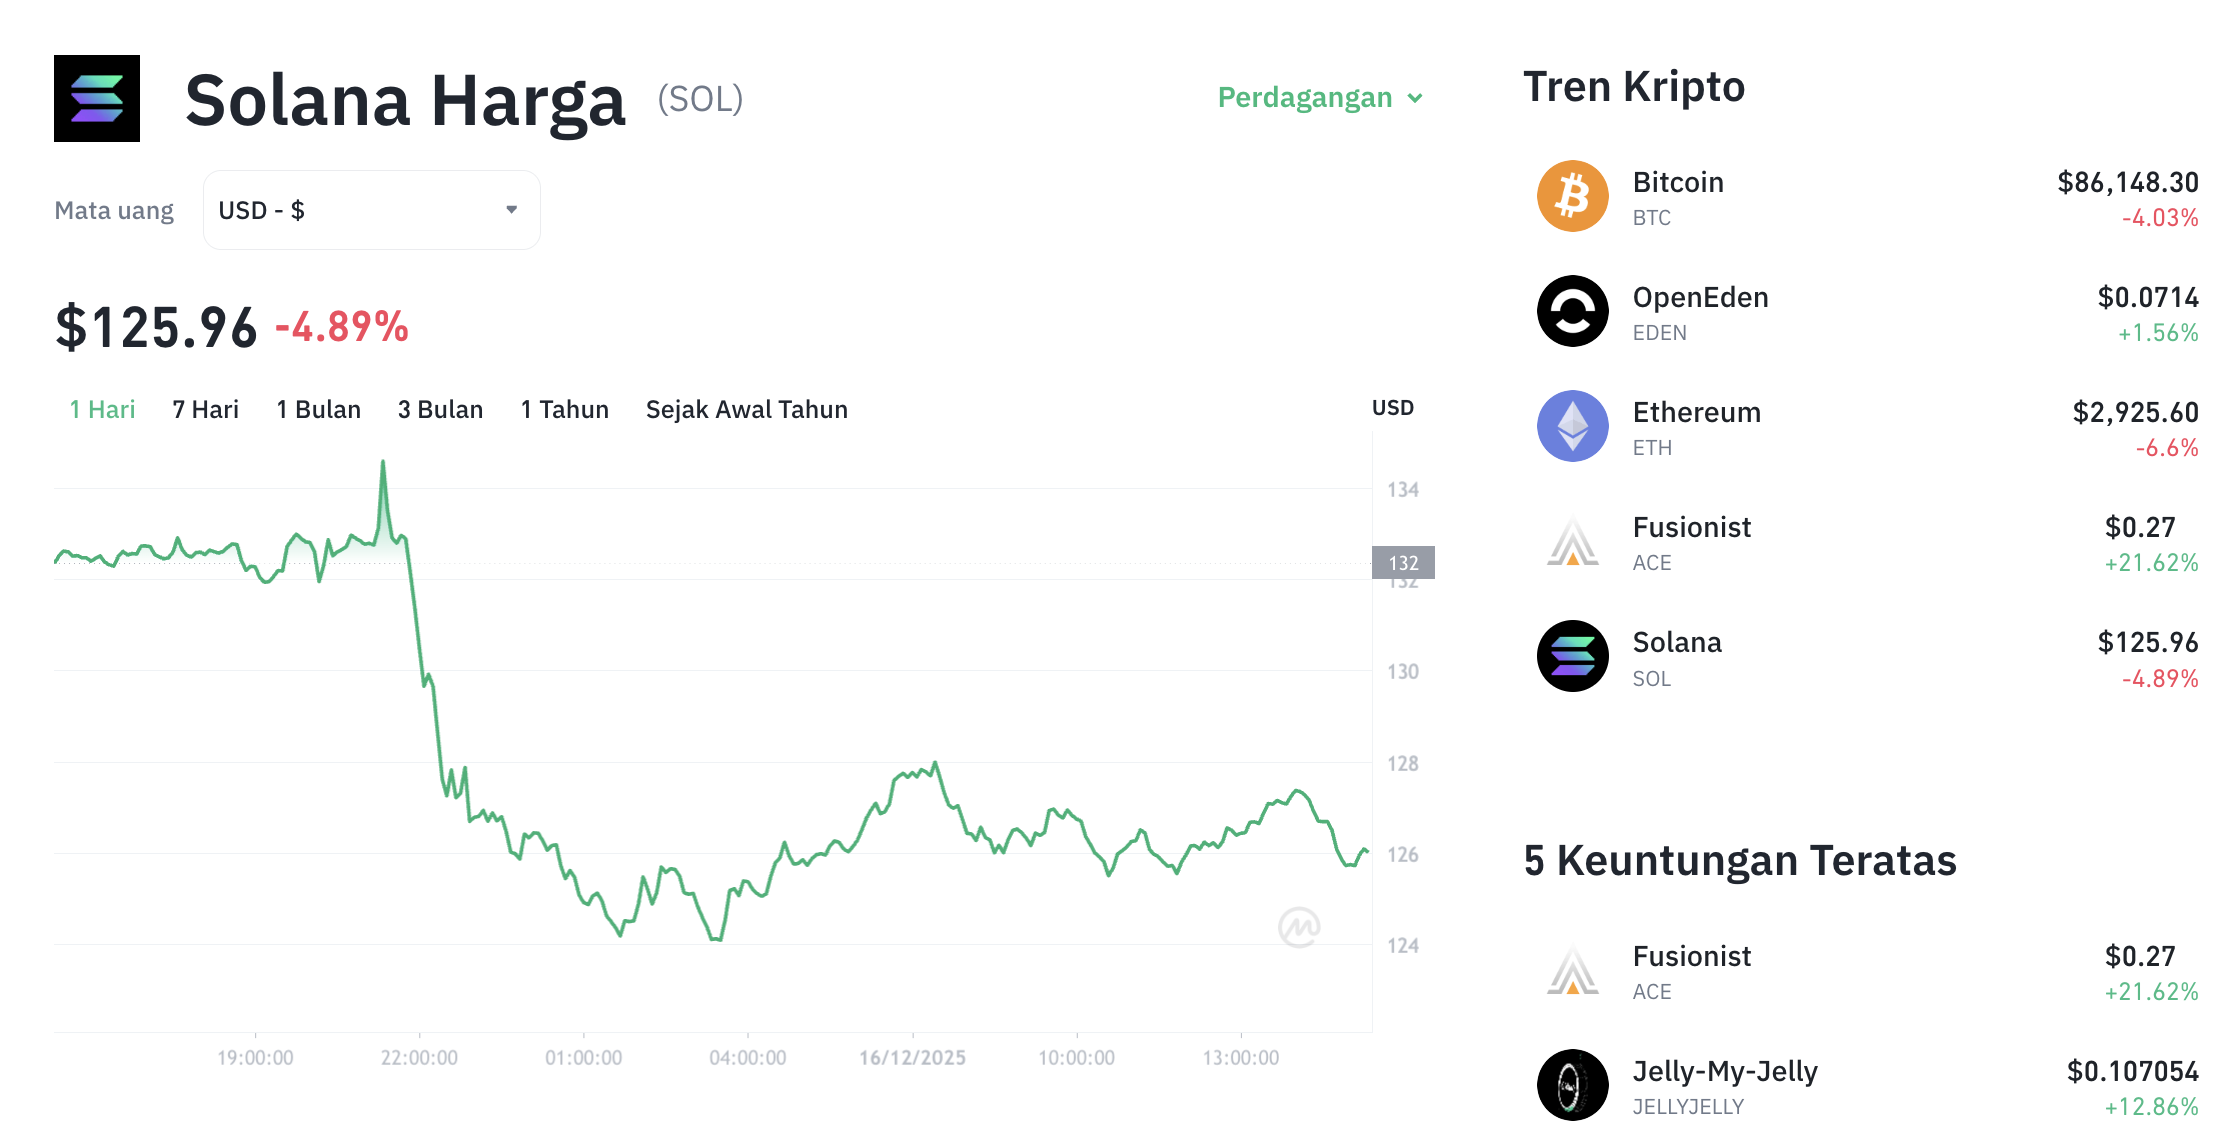
Task: Click the Ethereum icon in Tren Kripto
Action: coord(1572,426)
